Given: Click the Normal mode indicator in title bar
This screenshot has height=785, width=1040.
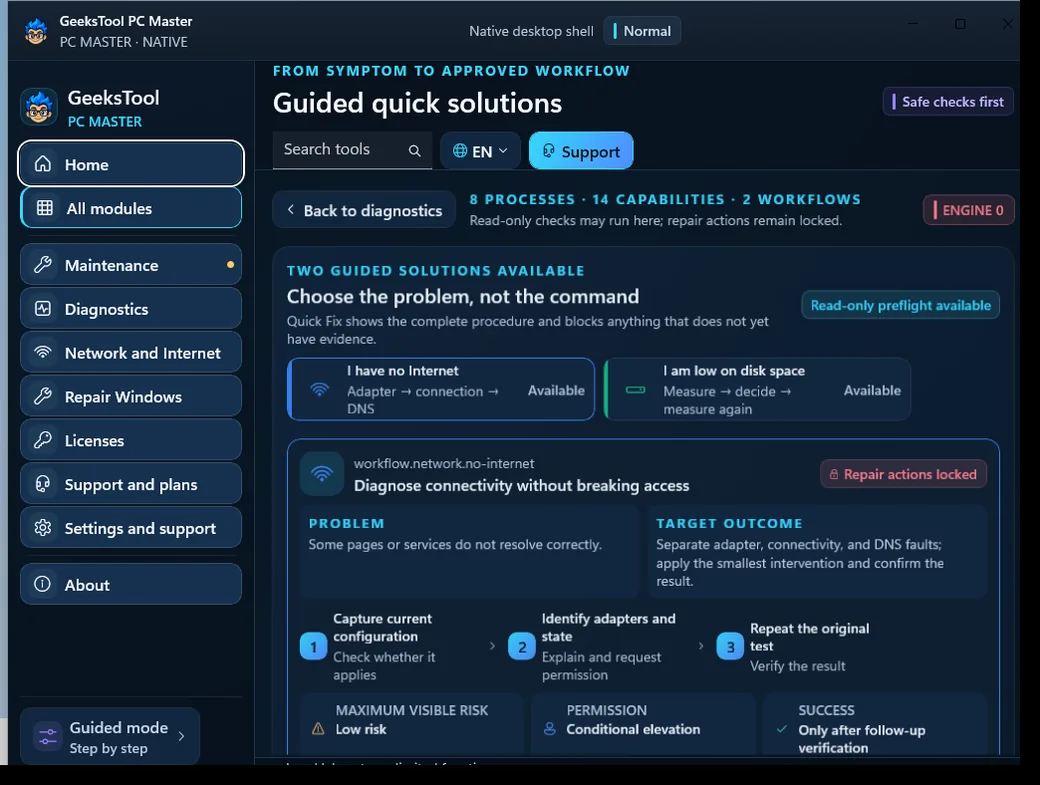Looking at the screenshot, I should (x=642, y=31).
